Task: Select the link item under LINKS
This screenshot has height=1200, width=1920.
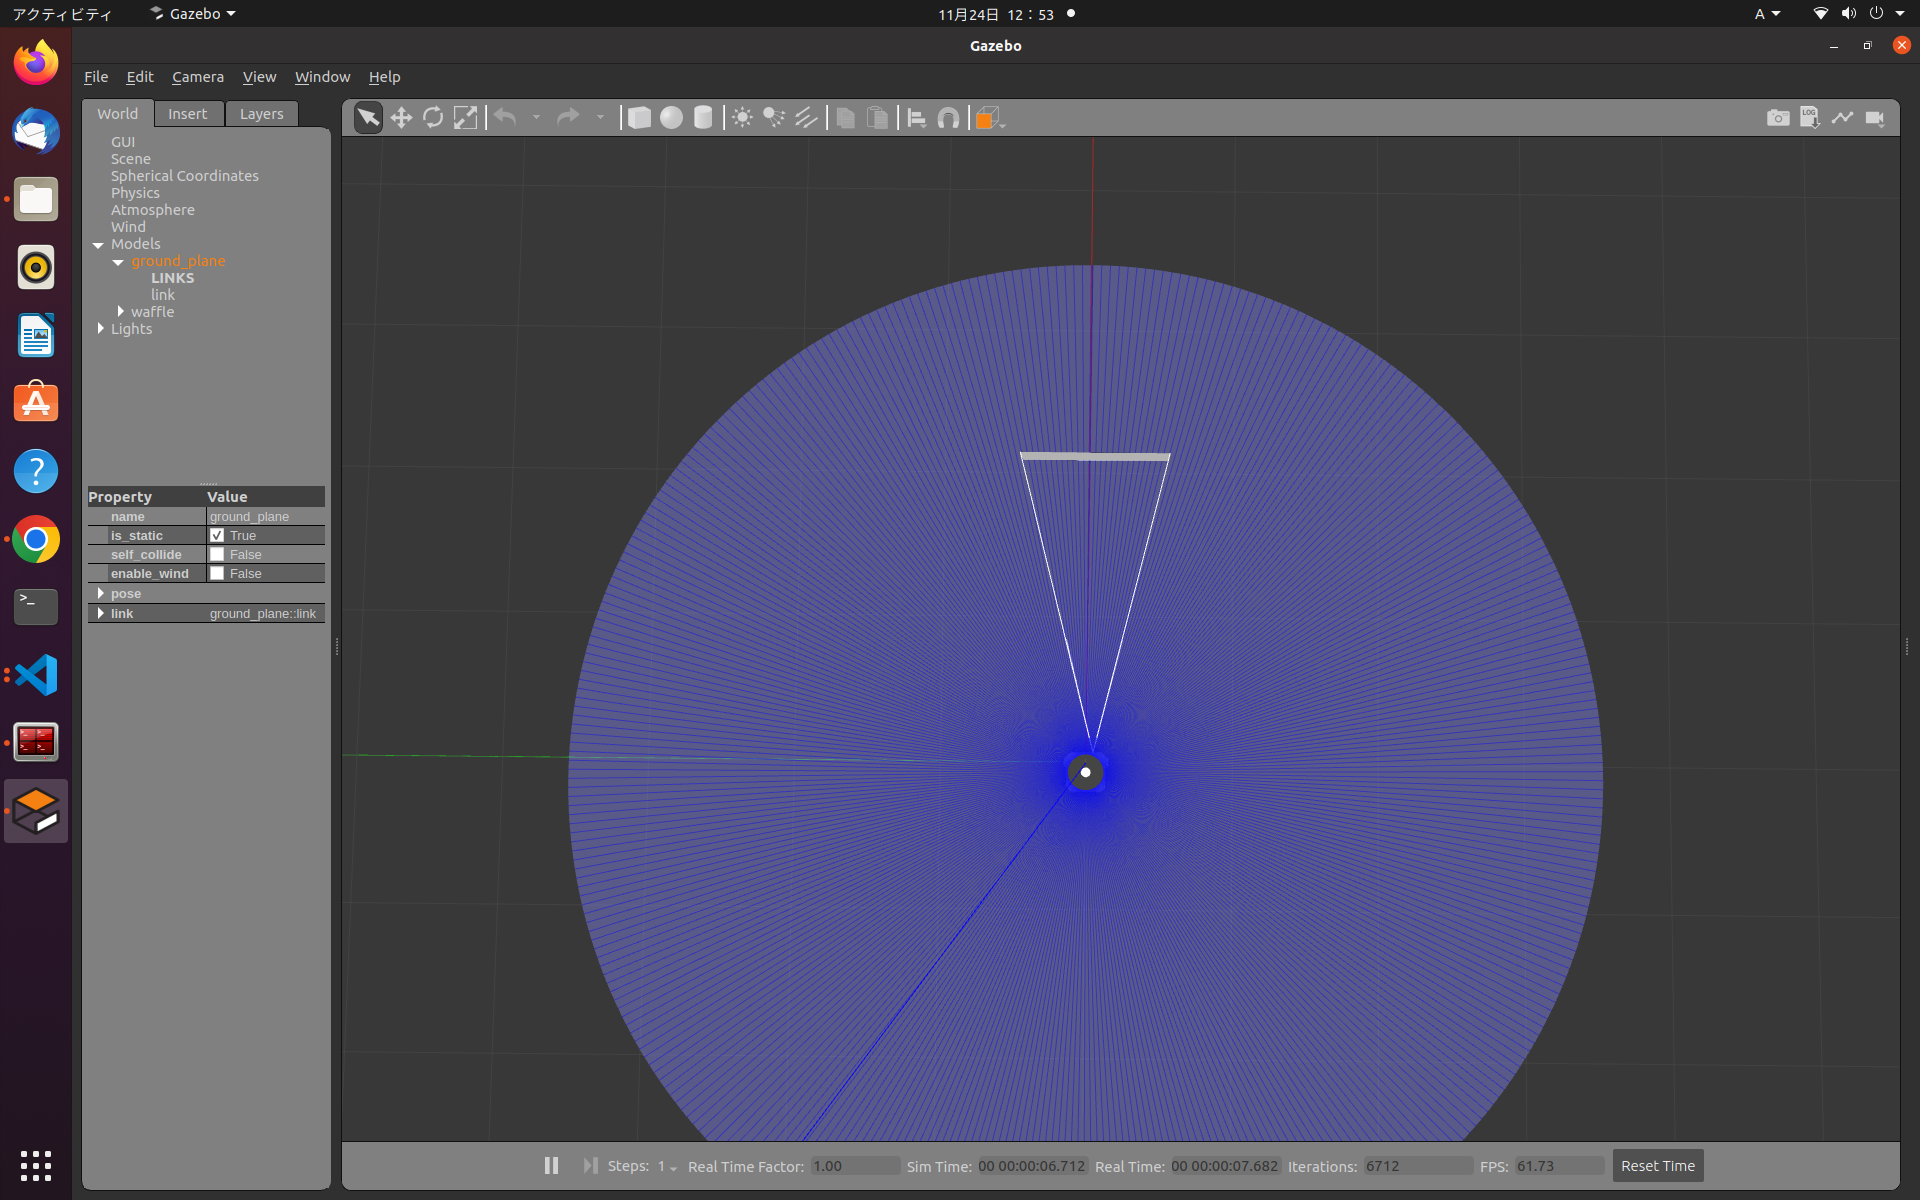Action: pos(163,295)
